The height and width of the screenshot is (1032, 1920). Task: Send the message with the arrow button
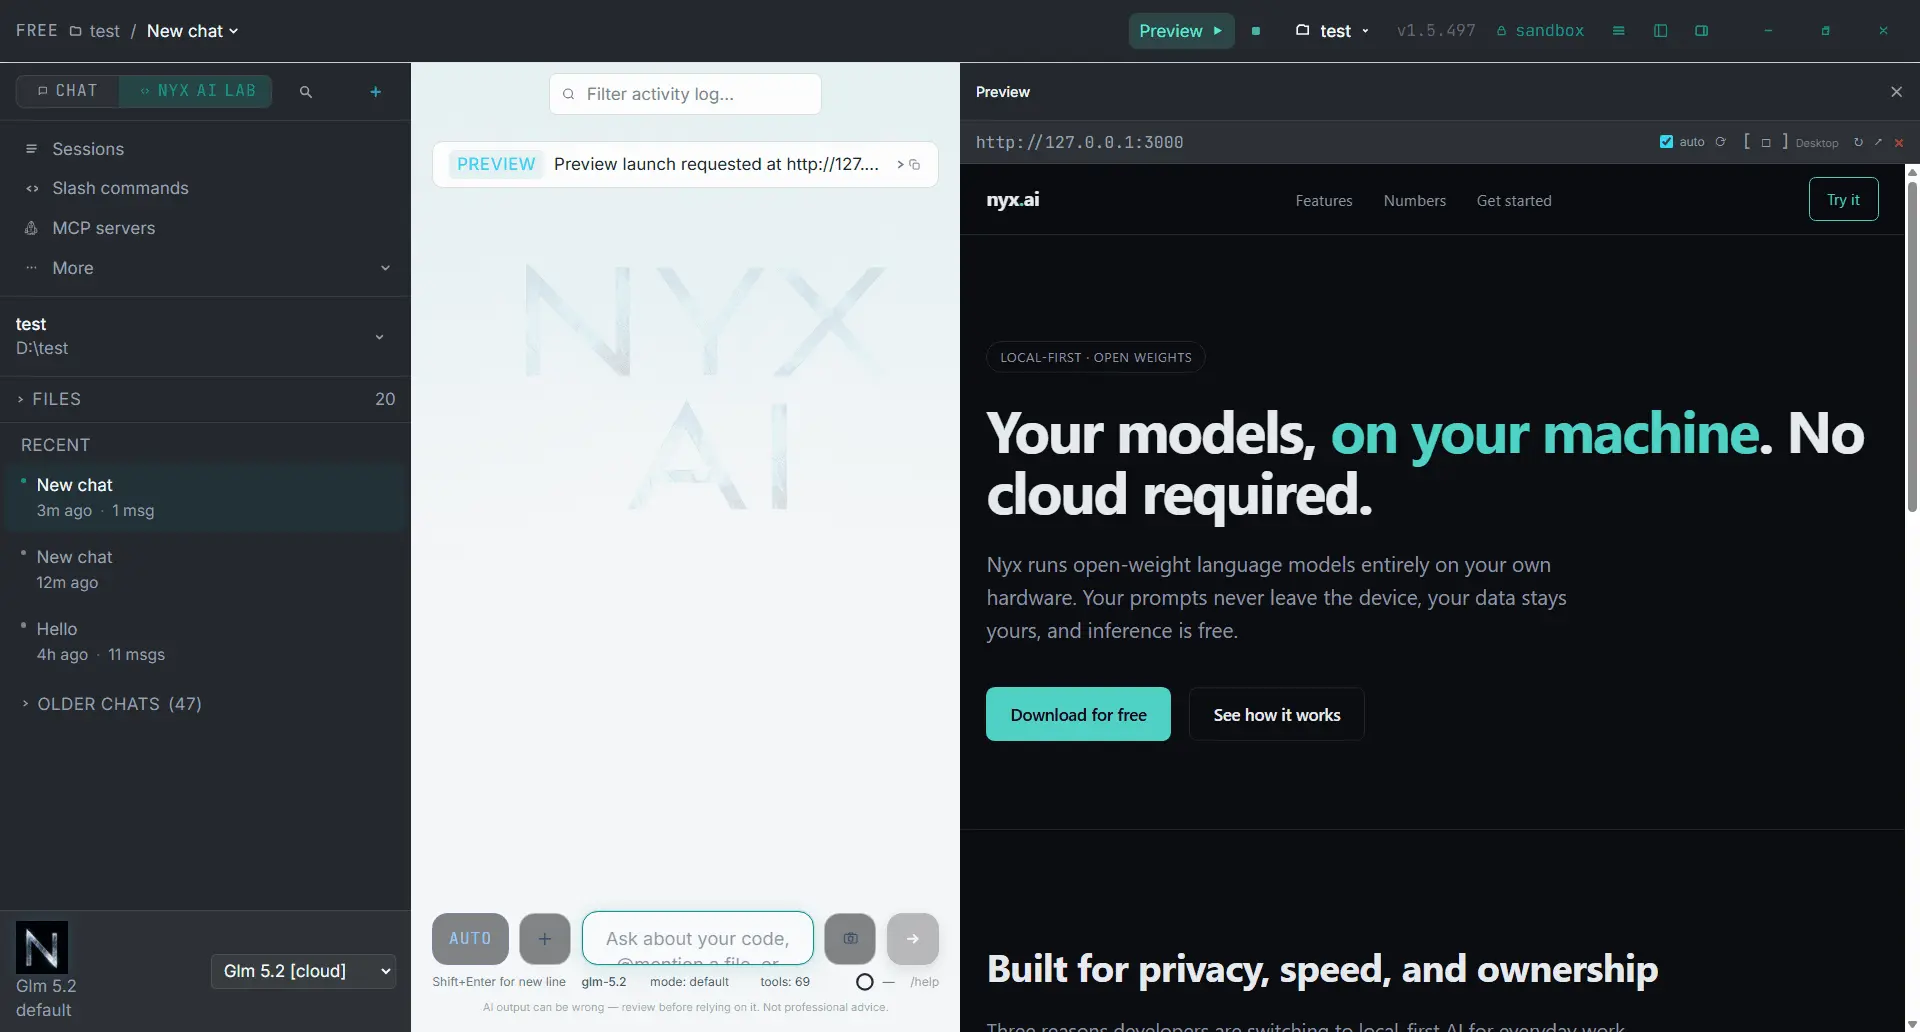(x=913, y=939)
